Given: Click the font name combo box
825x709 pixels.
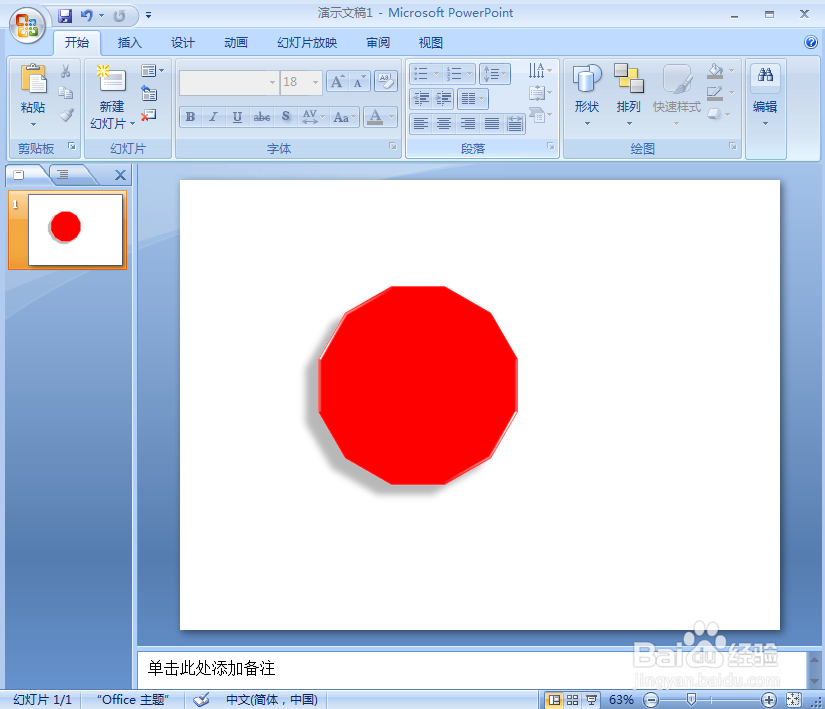Looking at the screenshot, I should pyautogui.click(x=228, y=83).
